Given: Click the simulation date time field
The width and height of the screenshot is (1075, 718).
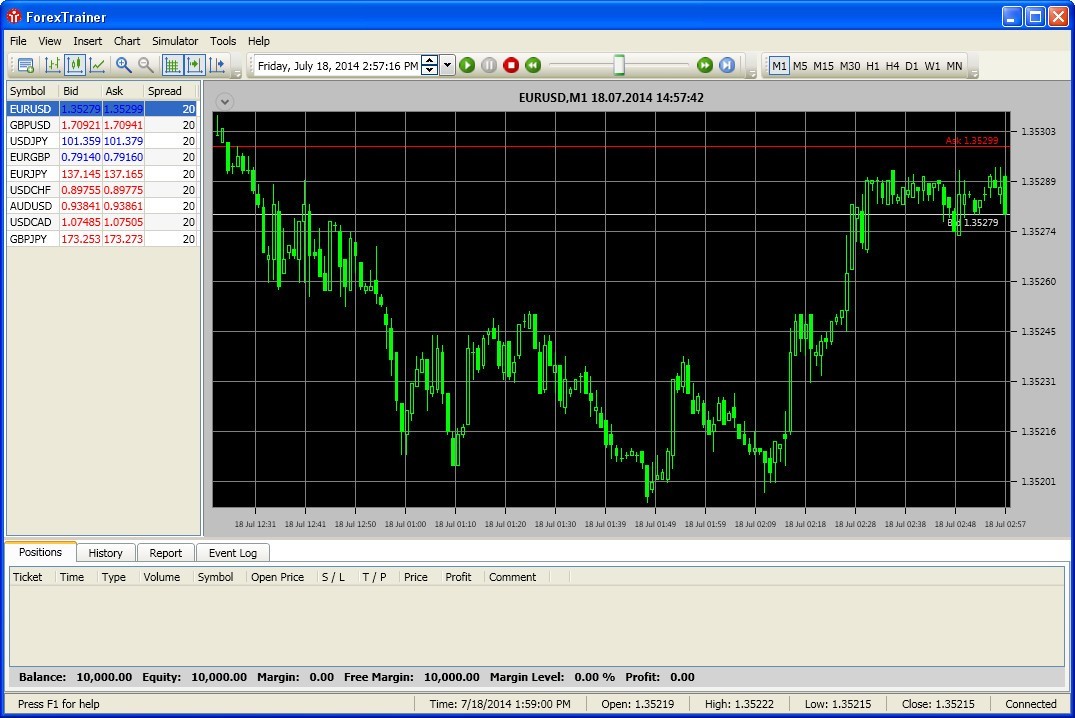Looking at the screenshot, I should point(337,66).
